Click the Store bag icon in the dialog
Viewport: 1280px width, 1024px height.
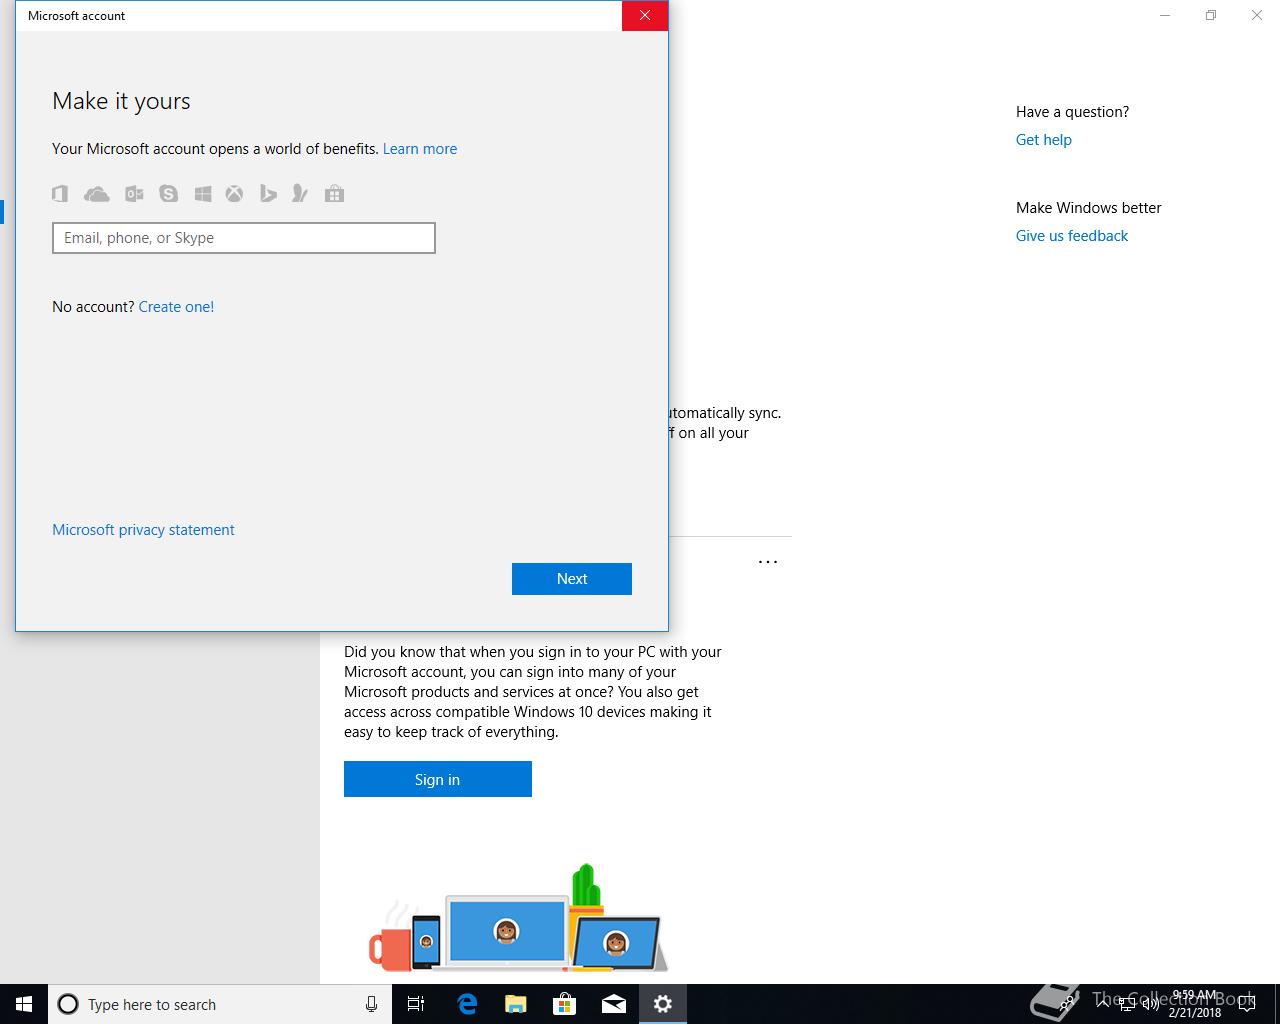(334, 194)
